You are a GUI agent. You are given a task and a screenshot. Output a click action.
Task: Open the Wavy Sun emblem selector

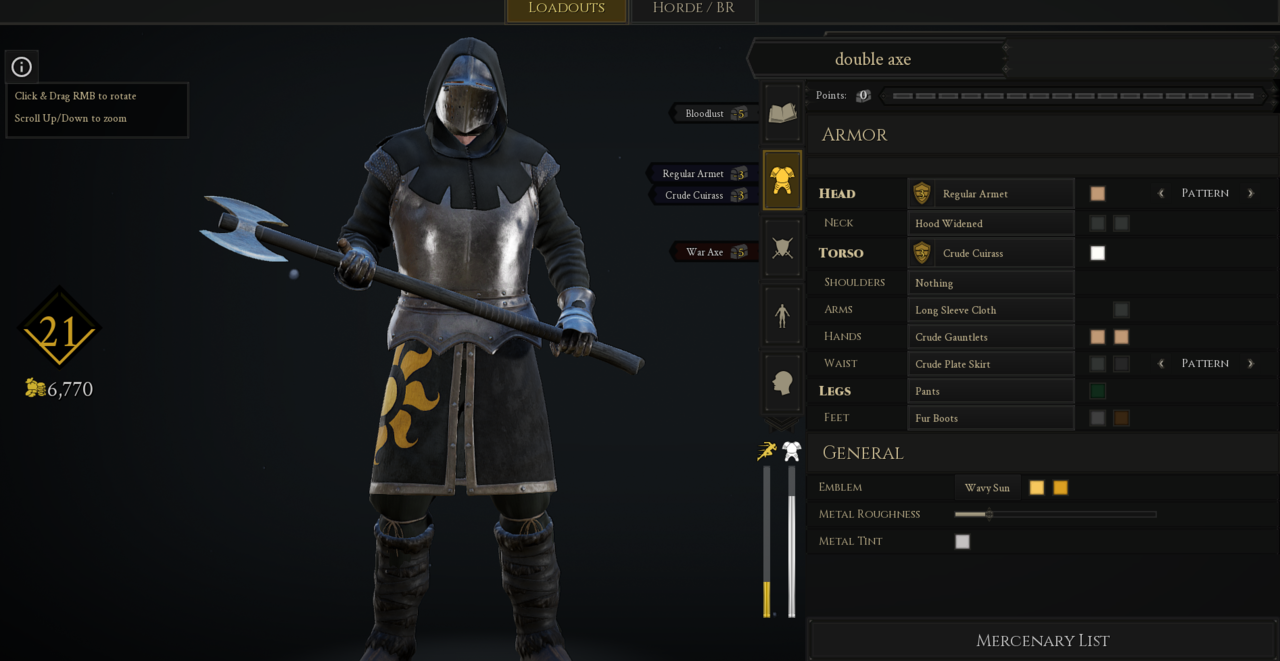click(987, 488)
